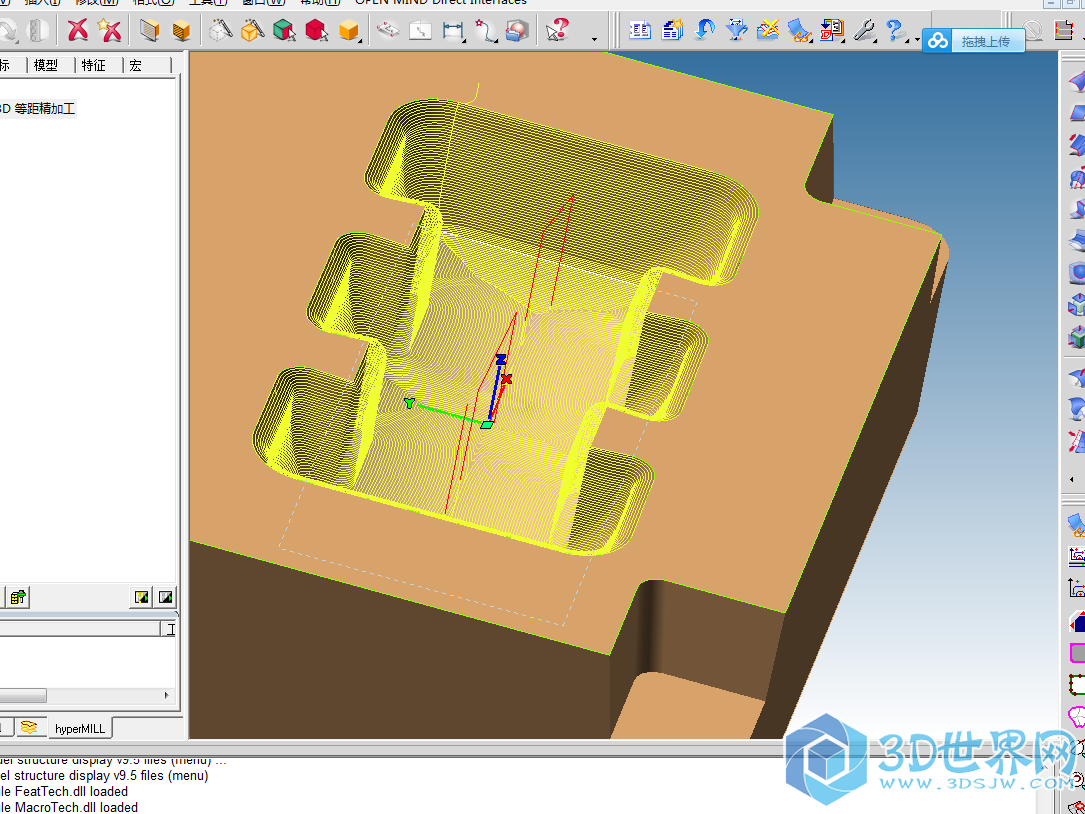1085x814 pixels.
Task: Click the cube with hatched front icon
Action: click(149, 30)
